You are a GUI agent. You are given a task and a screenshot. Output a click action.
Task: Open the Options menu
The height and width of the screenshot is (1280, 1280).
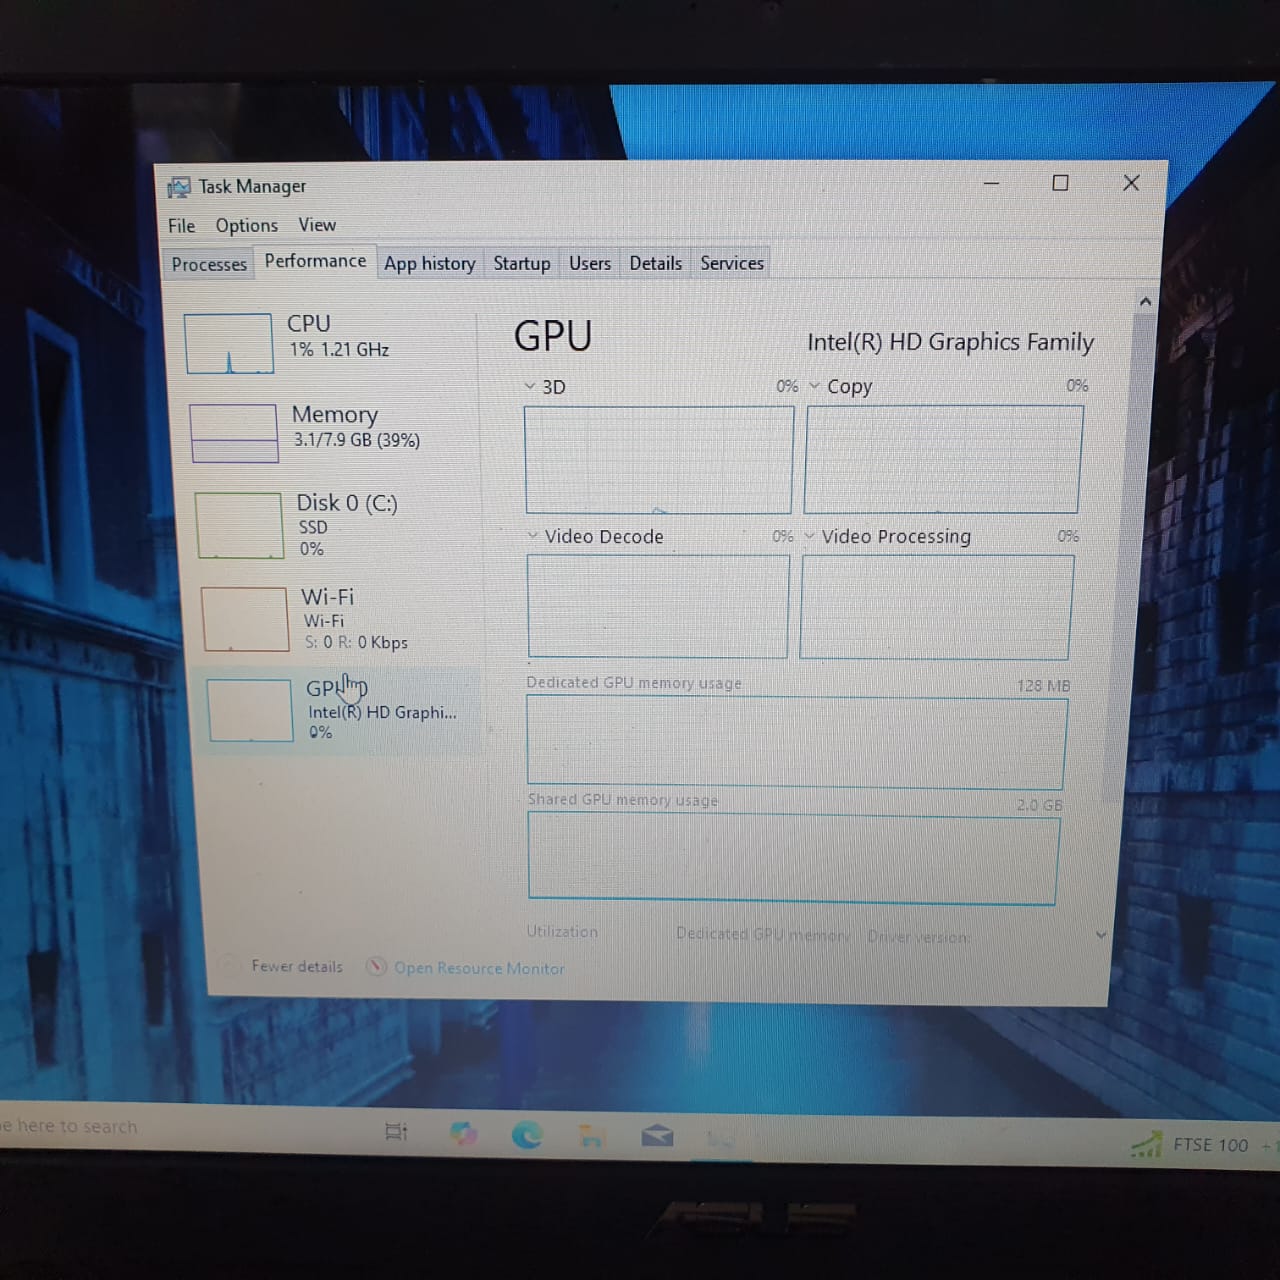click(x=246, y=226)
